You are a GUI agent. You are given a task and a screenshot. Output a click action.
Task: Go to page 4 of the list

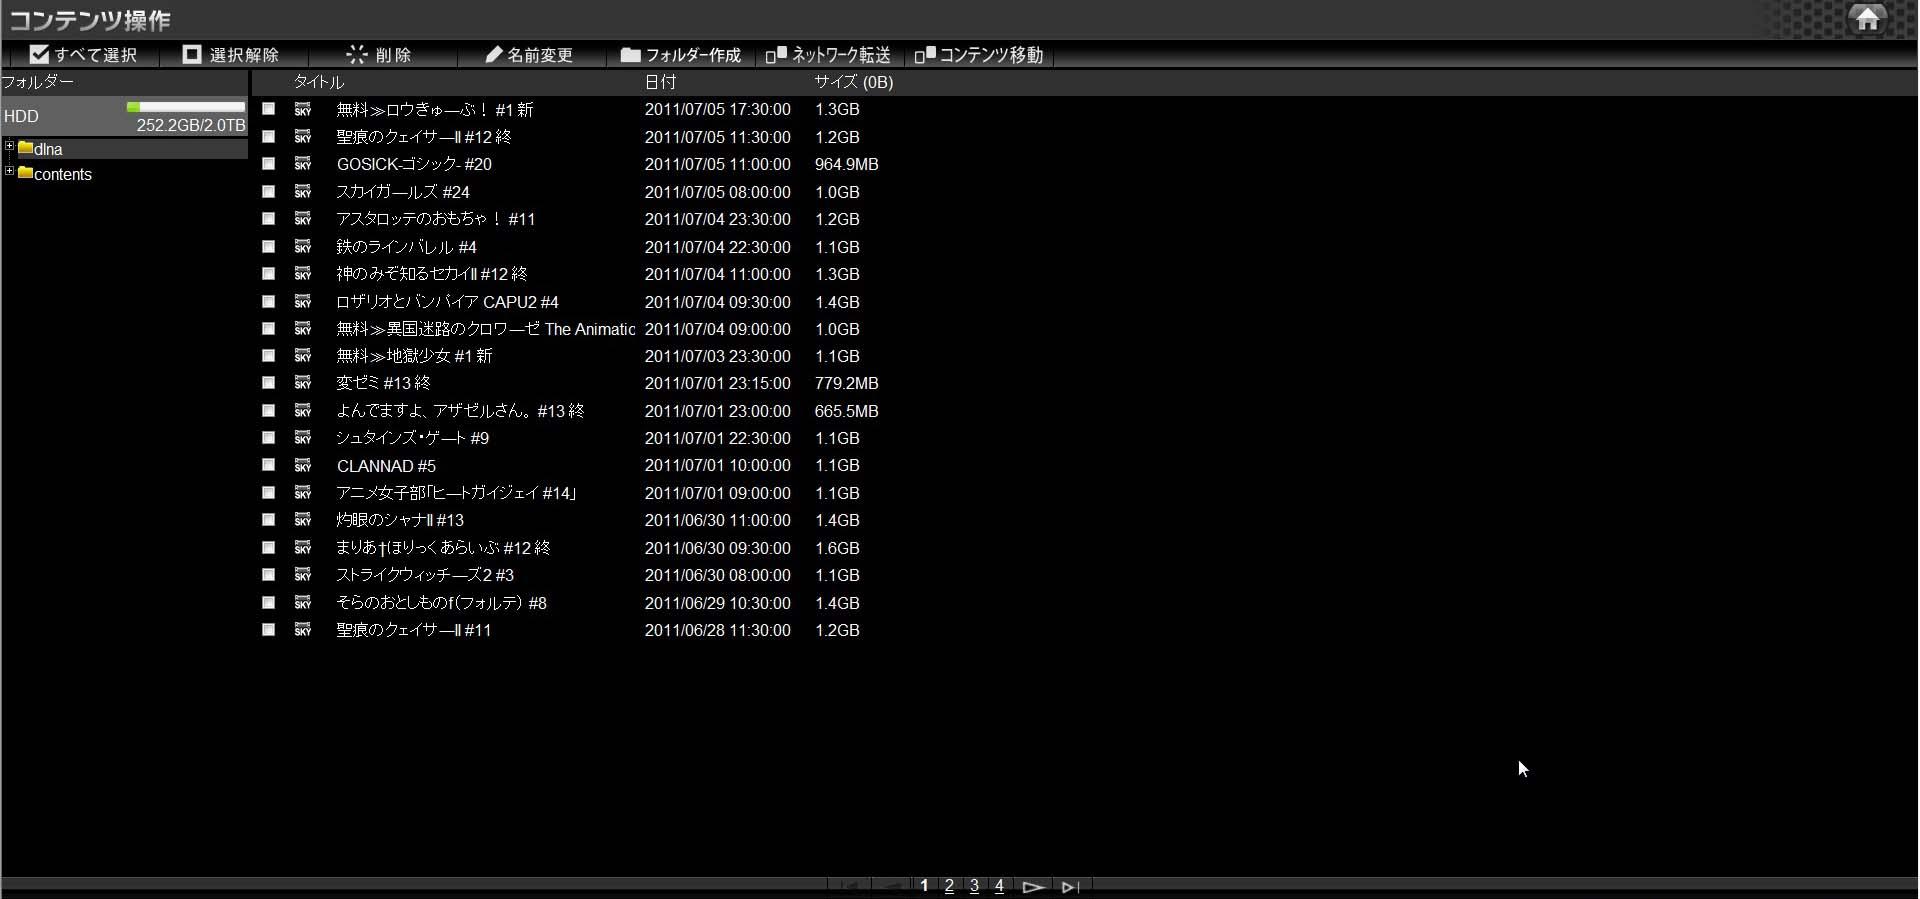[x=999, y=886]
